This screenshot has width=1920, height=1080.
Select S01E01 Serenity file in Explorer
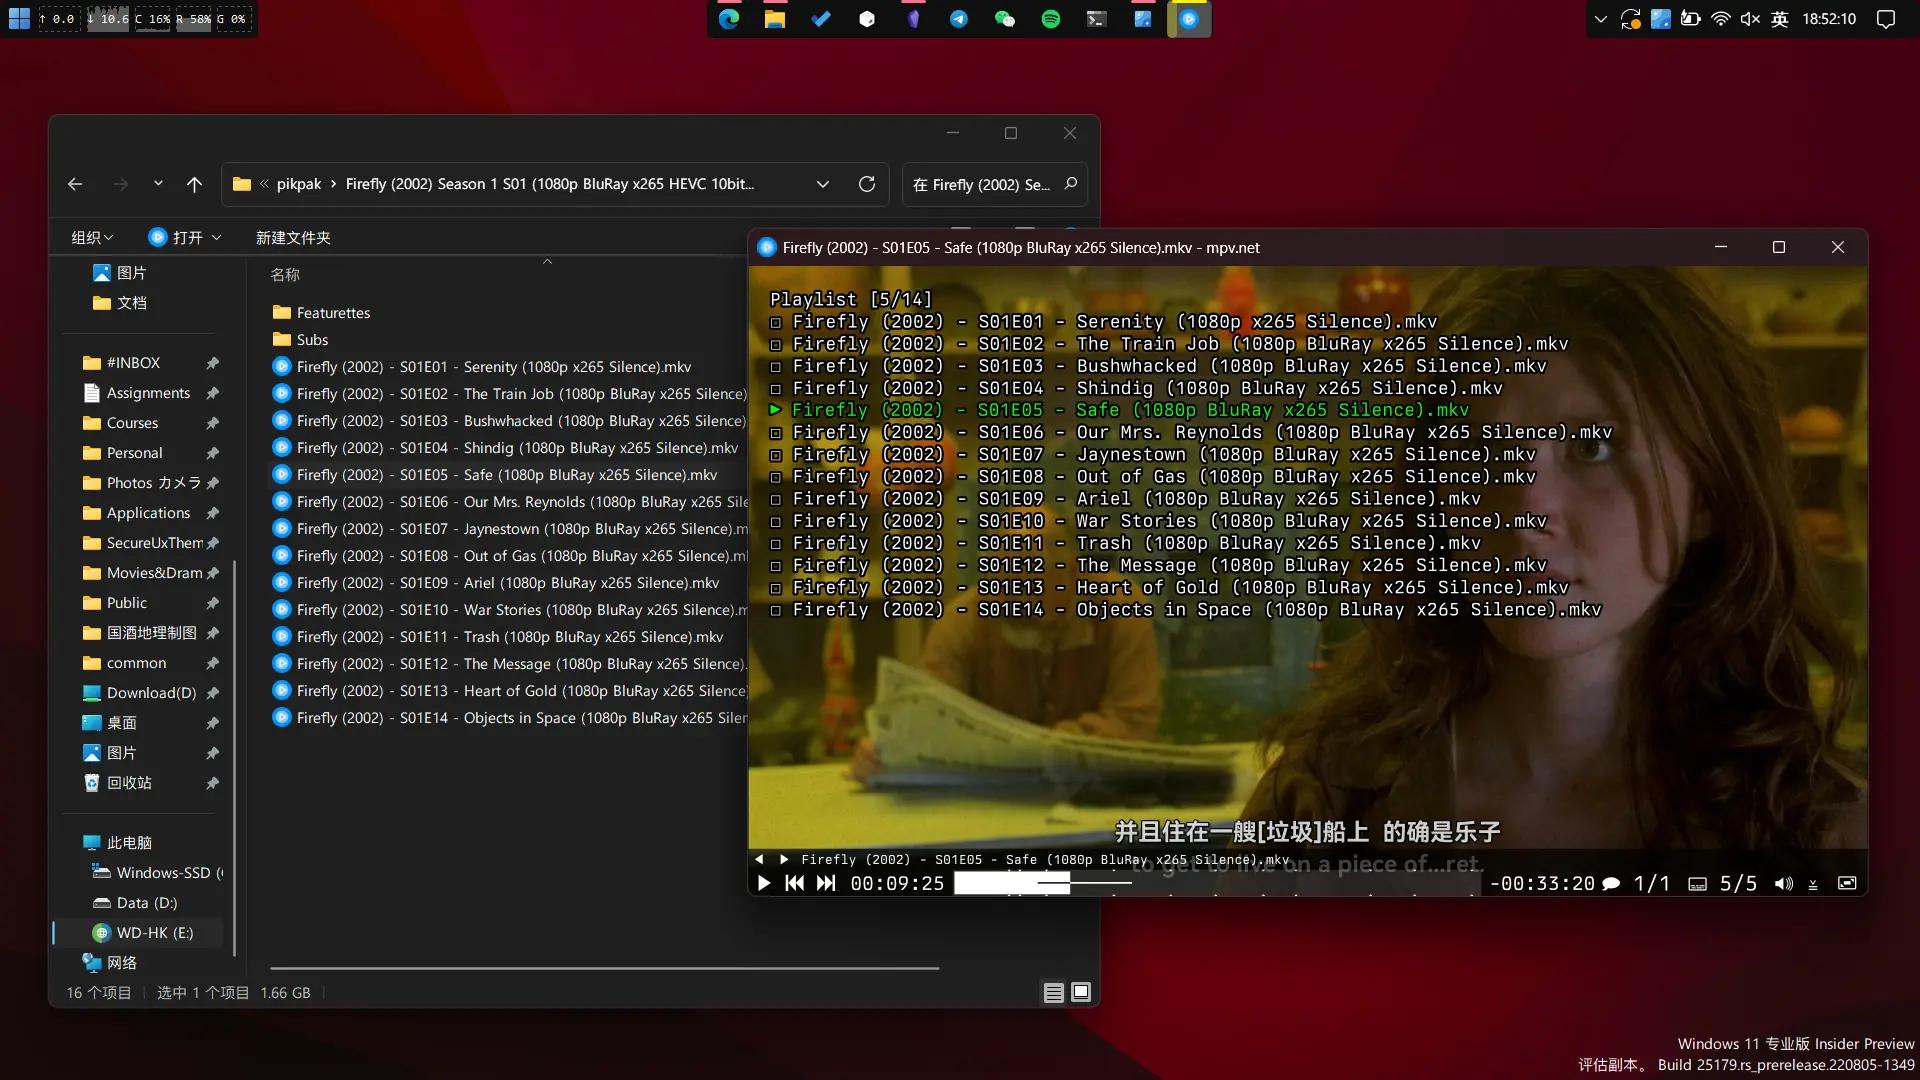click(482, 367)
